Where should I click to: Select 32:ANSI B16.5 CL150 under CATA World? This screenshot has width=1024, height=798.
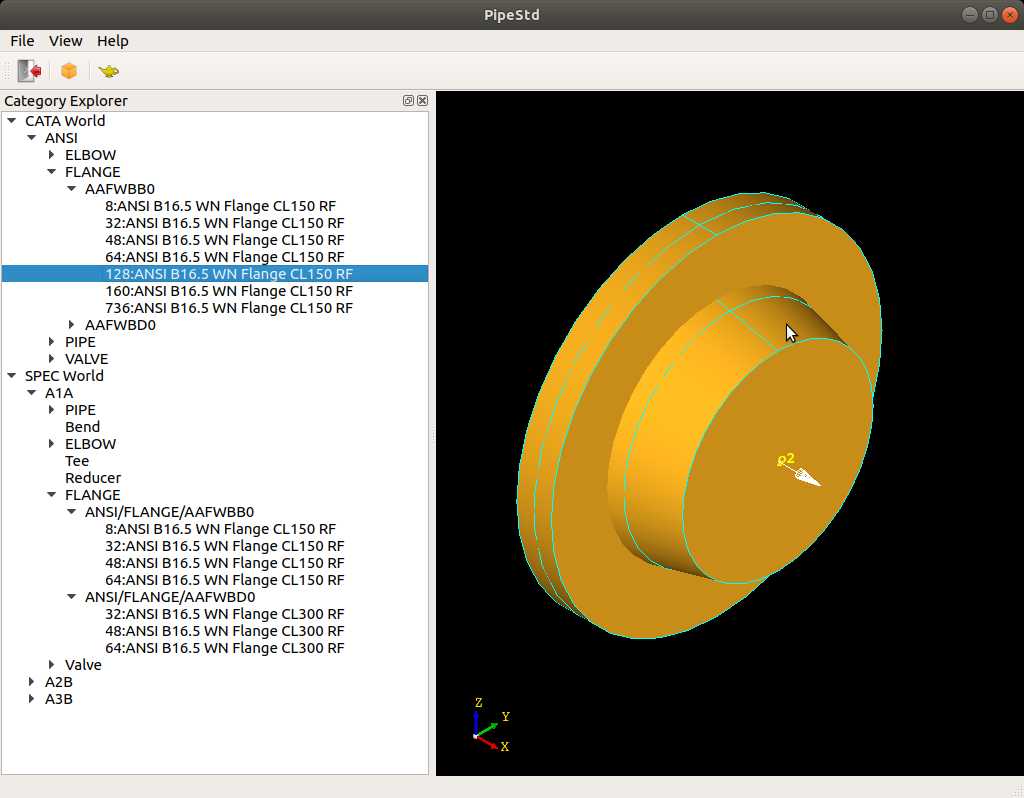point(224,223)
